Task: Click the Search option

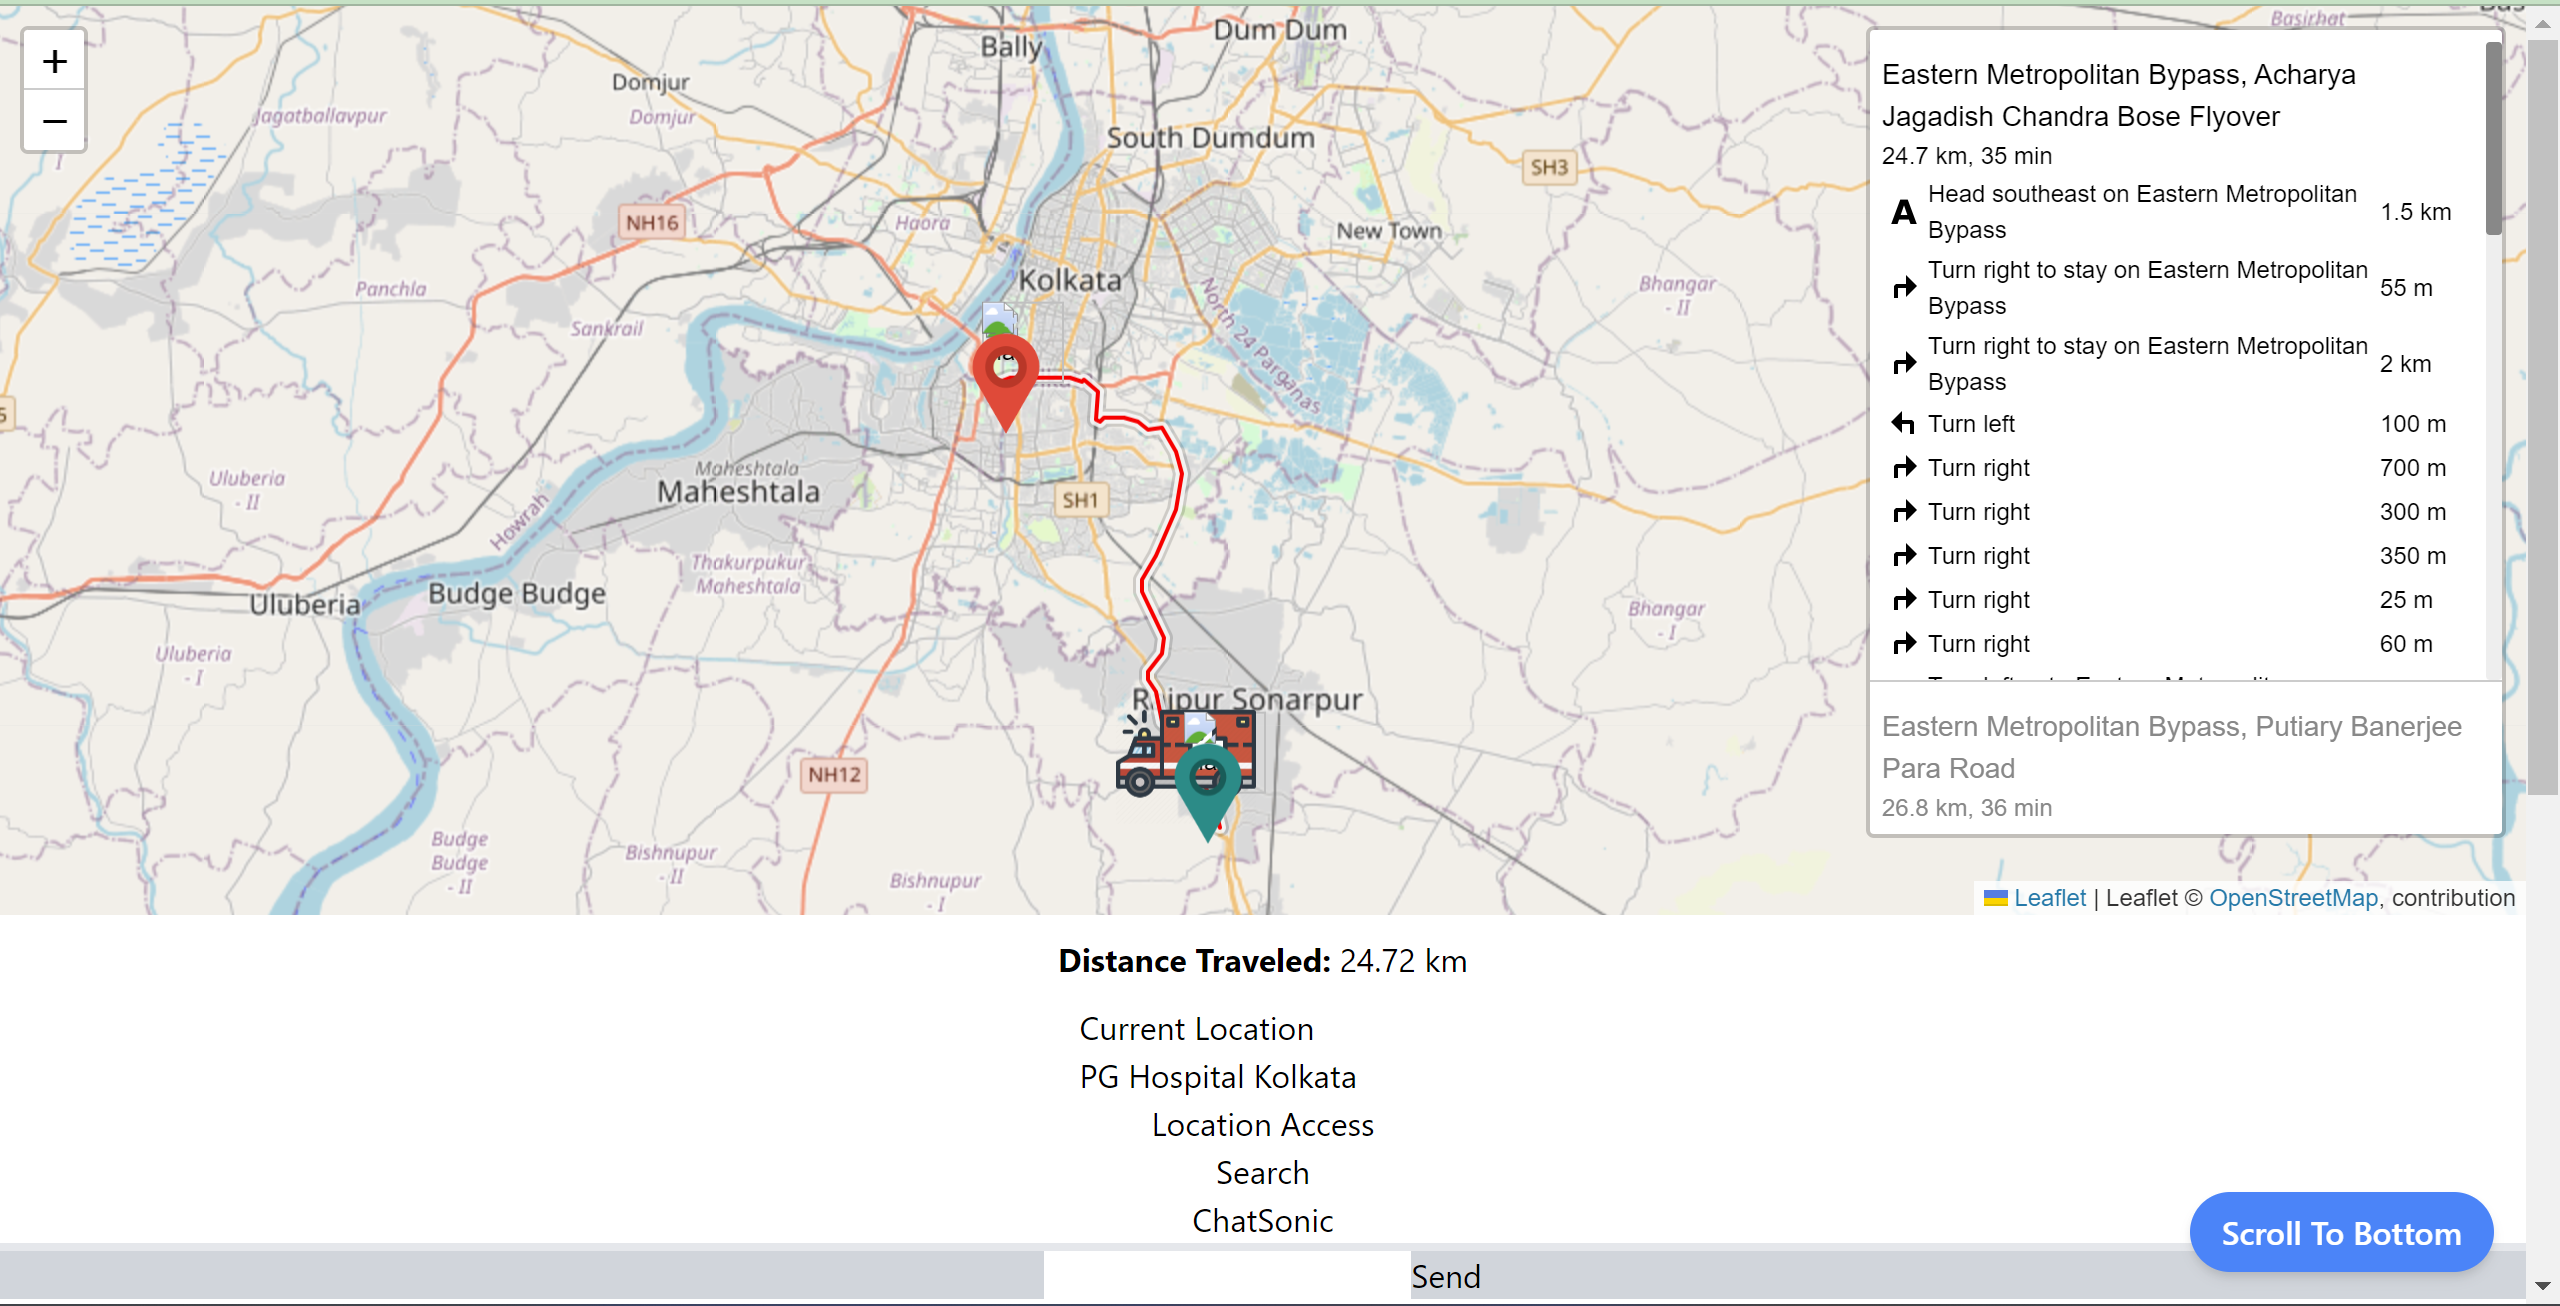Action: tap(1262, 1173)
